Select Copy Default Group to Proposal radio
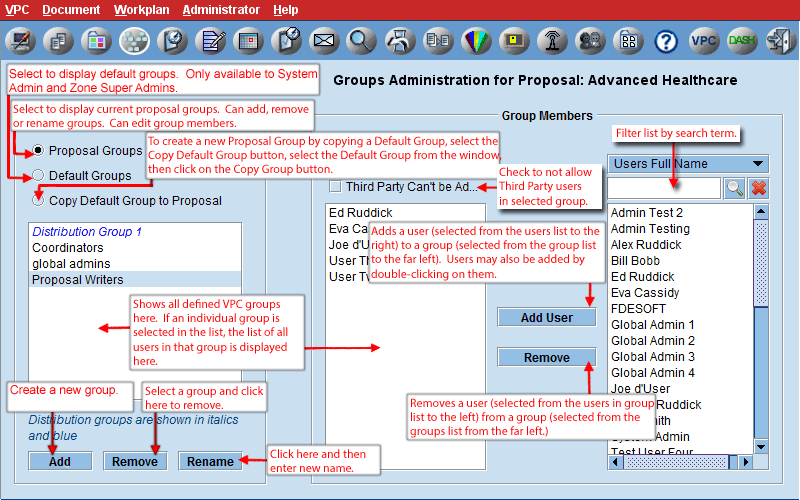This screenshot has height=500, width=800. click(x=38, y=201)
